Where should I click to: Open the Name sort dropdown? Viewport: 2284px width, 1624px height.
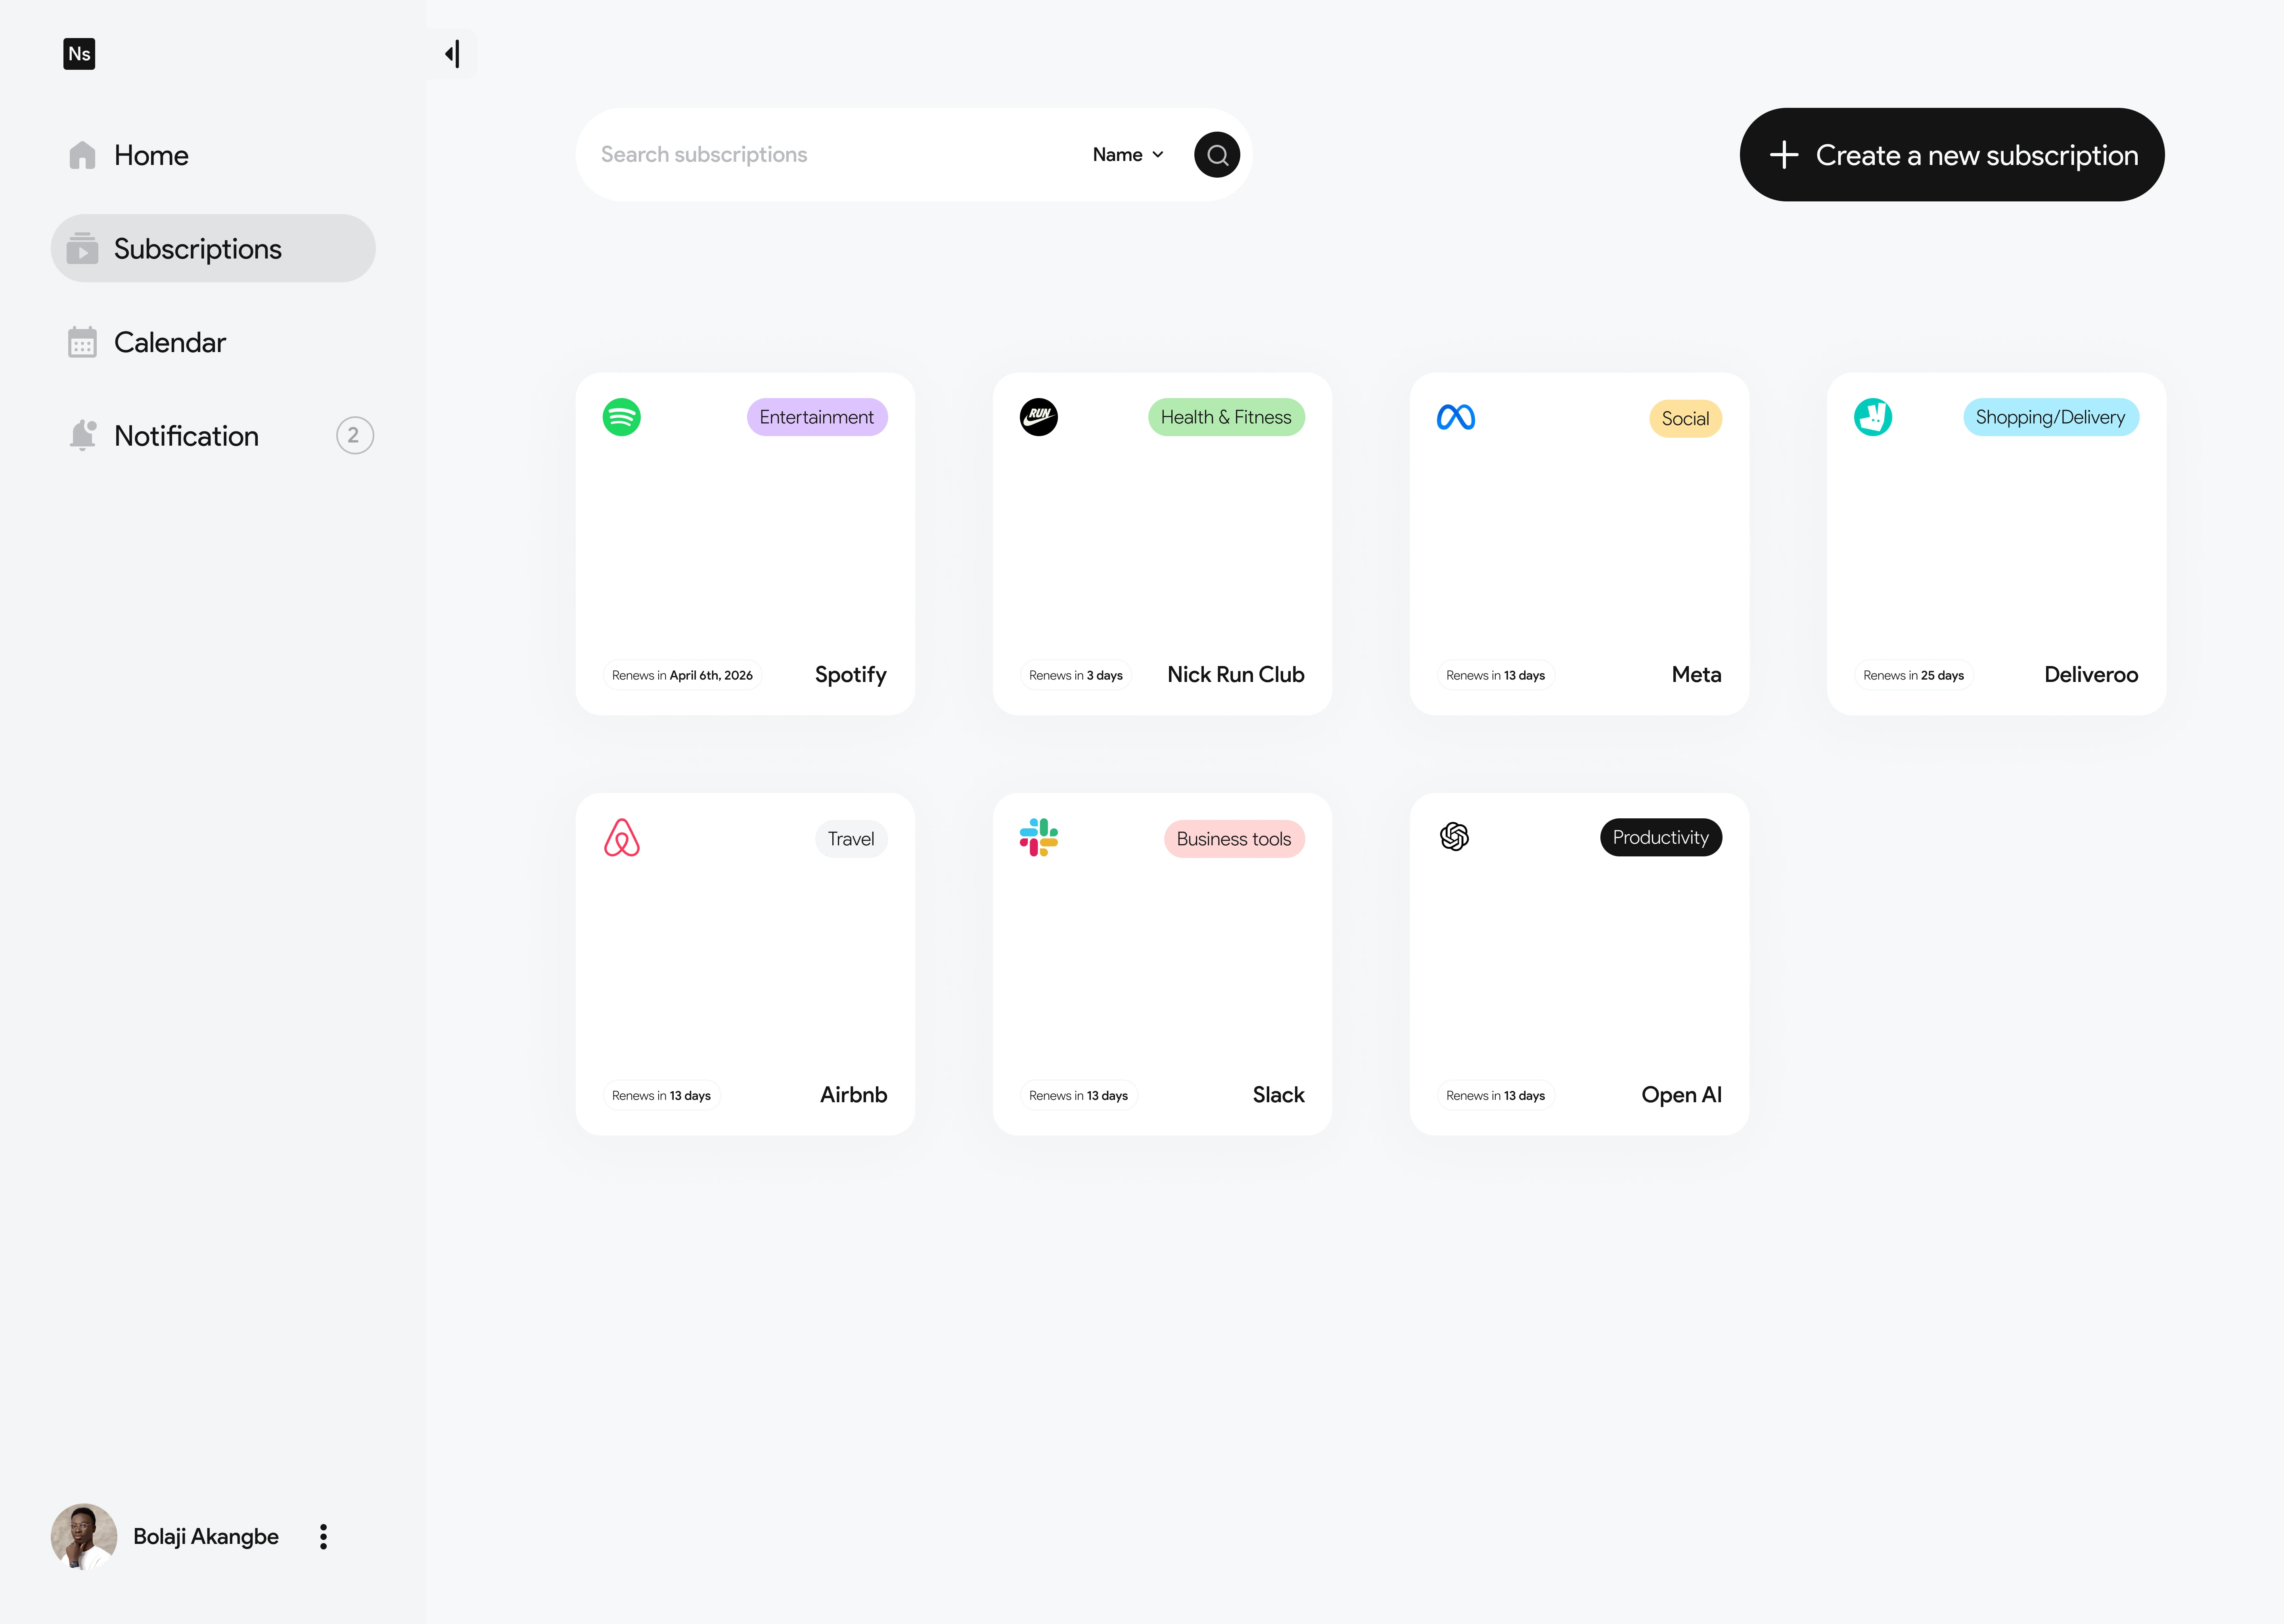click(x=1128, y=155)
